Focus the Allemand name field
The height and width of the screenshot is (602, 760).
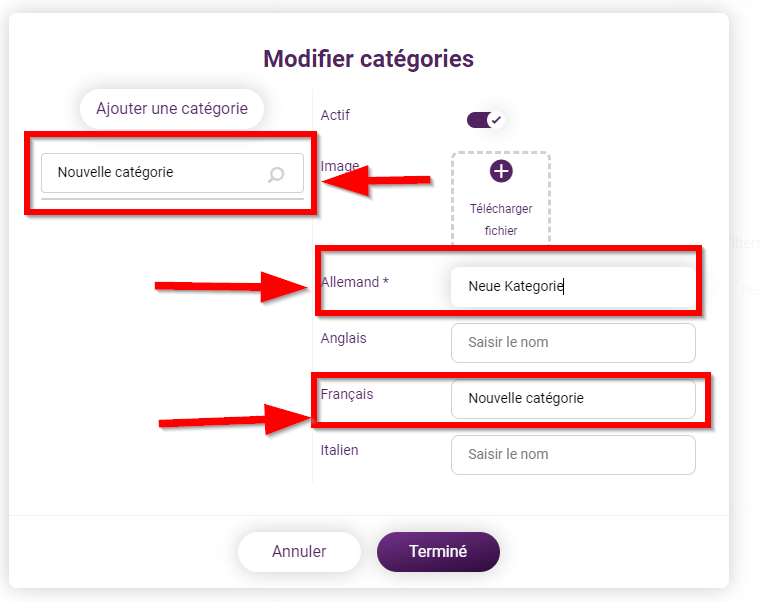click(573, 286)
